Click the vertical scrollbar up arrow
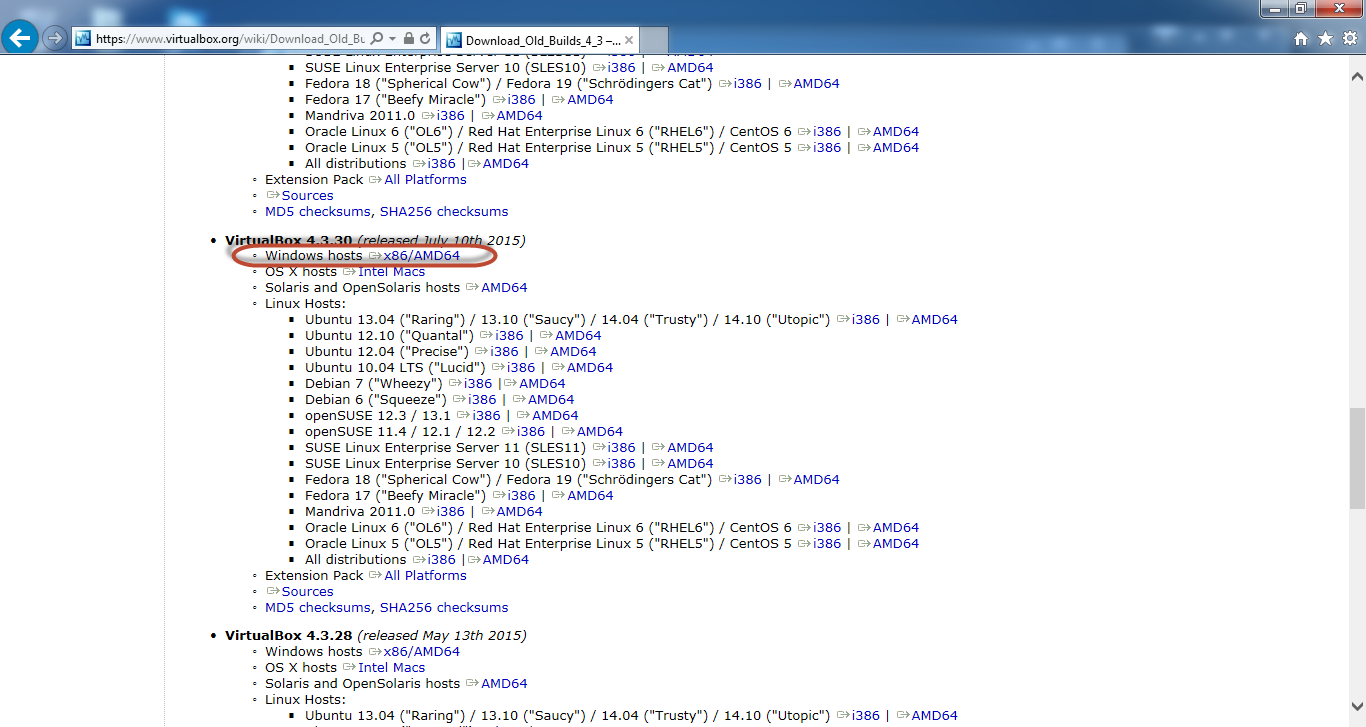Image resolution: width=1366 pixels, height=727 pixels. point(1357,76)
